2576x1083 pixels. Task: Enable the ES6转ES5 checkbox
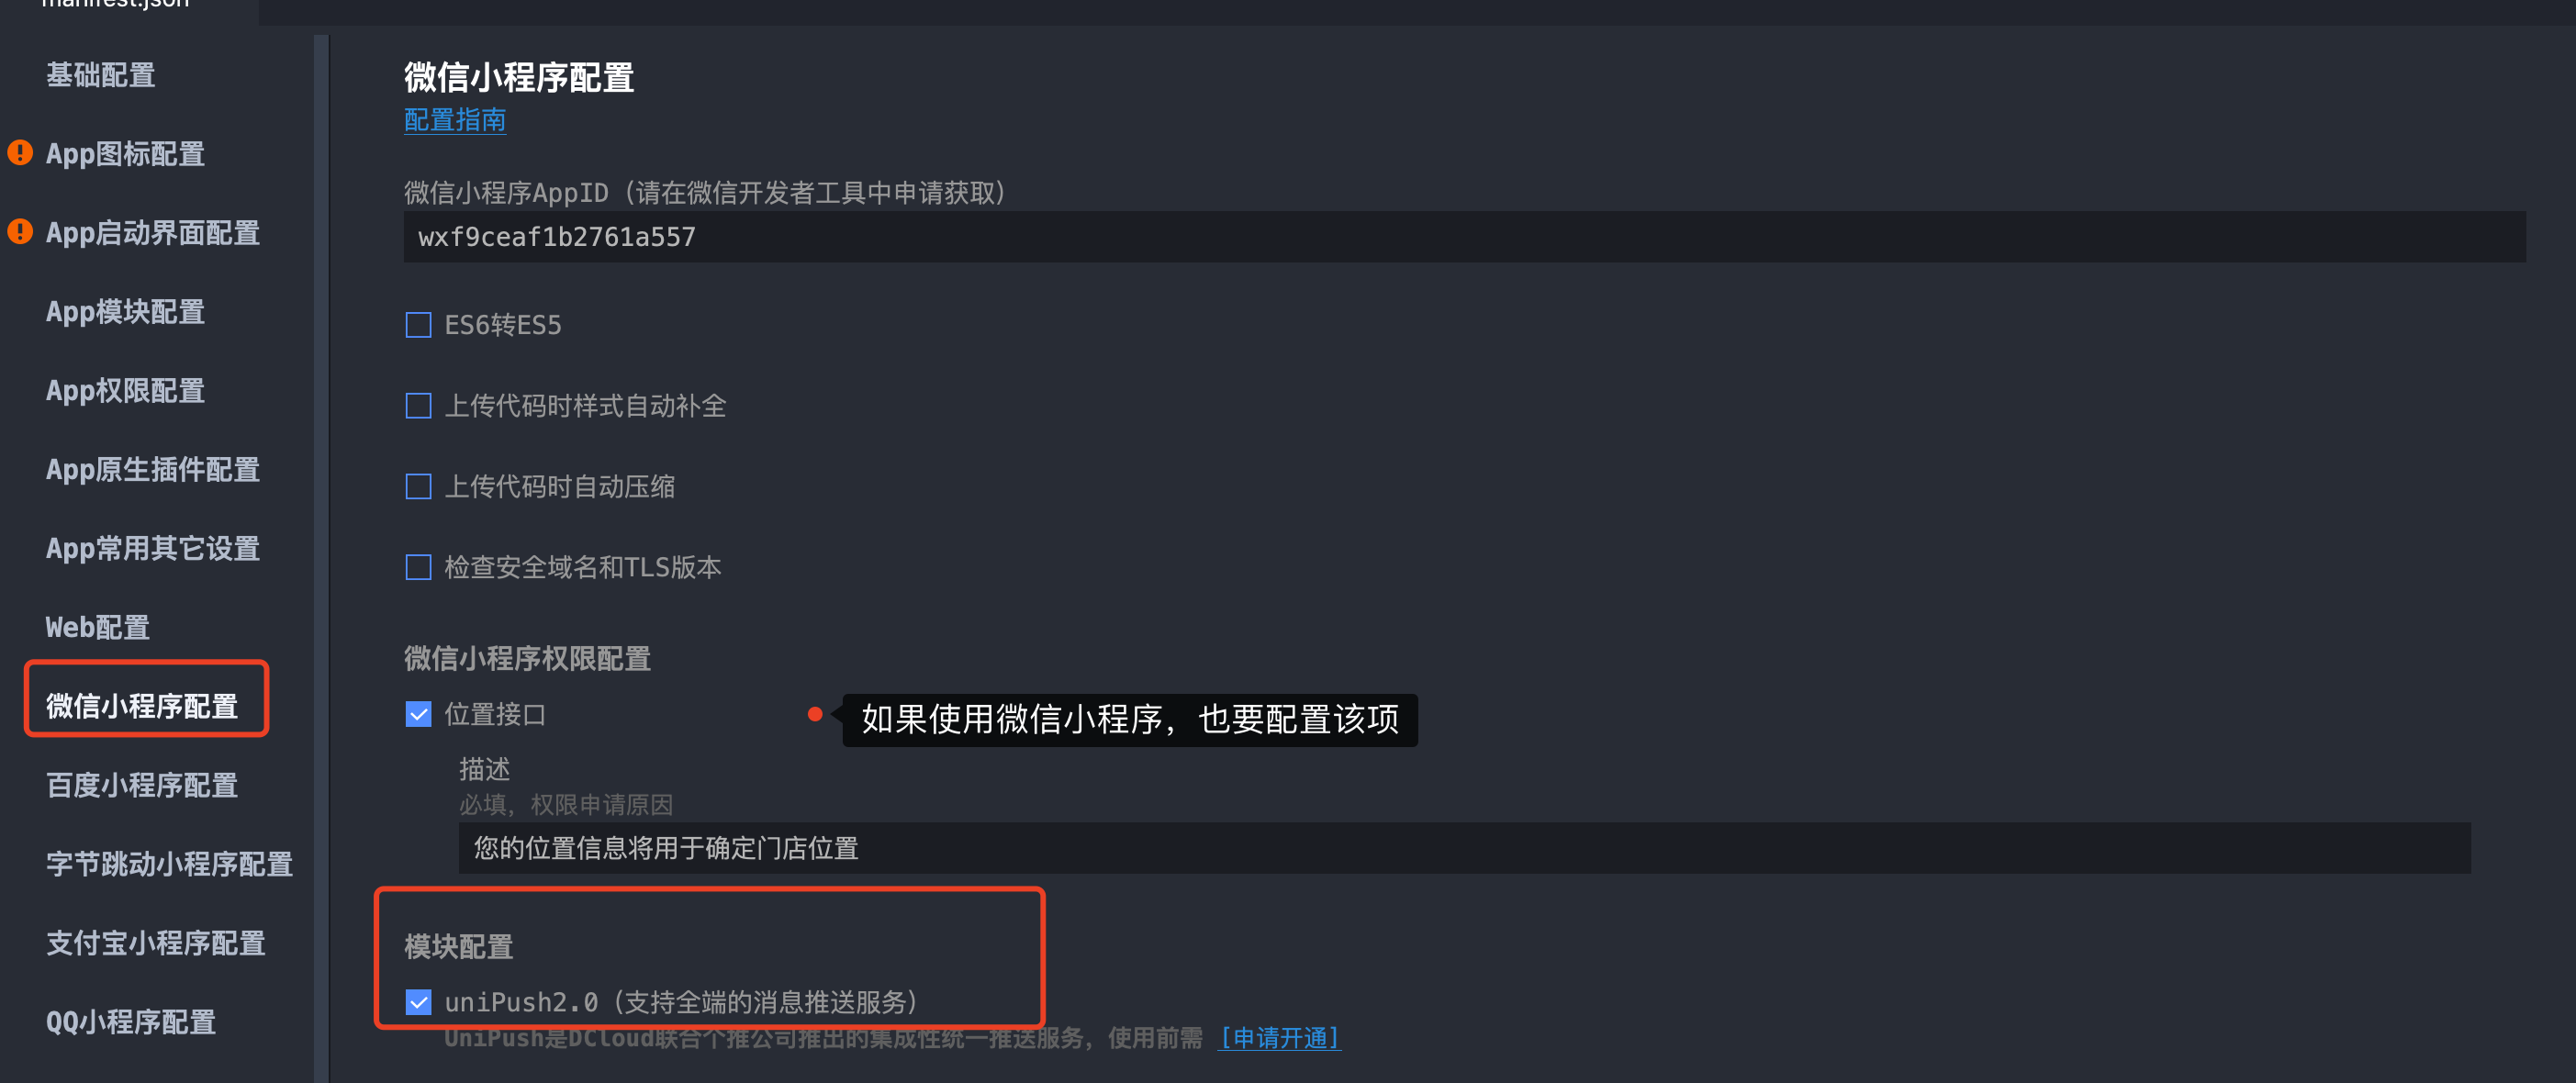click(418, 325)
